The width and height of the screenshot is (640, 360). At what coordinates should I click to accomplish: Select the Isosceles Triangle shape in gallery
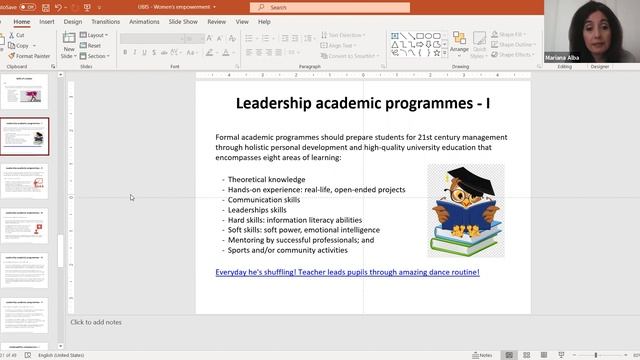point(395,44)
